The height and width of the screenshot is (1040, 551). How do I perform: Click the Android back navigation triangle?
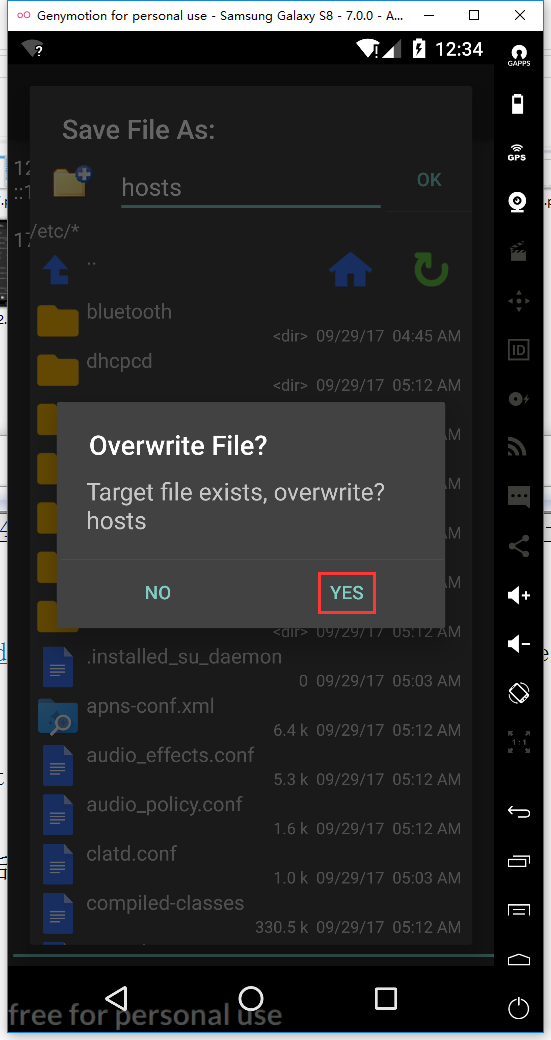(117, 998)
